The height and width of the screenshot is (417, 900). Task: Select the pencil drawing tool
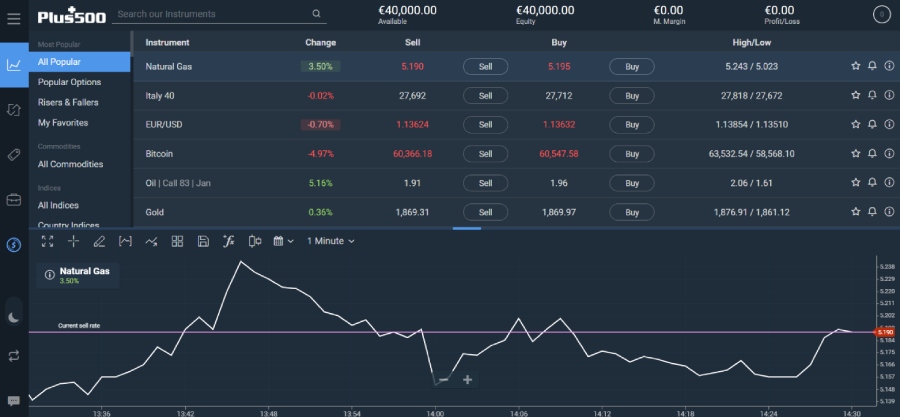99,241
